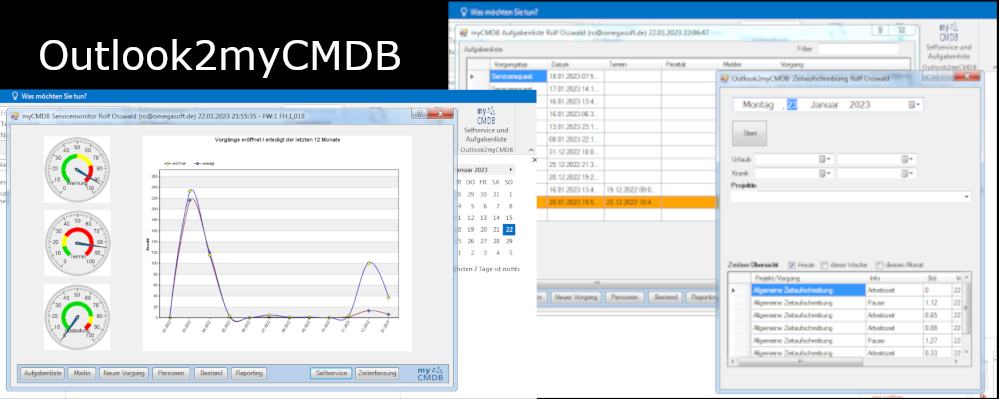This screenshot has height=400, width=1000.
Task: Click 'Was möchten Sie tun?' above Servicemonitor
Action: [54, 96]
